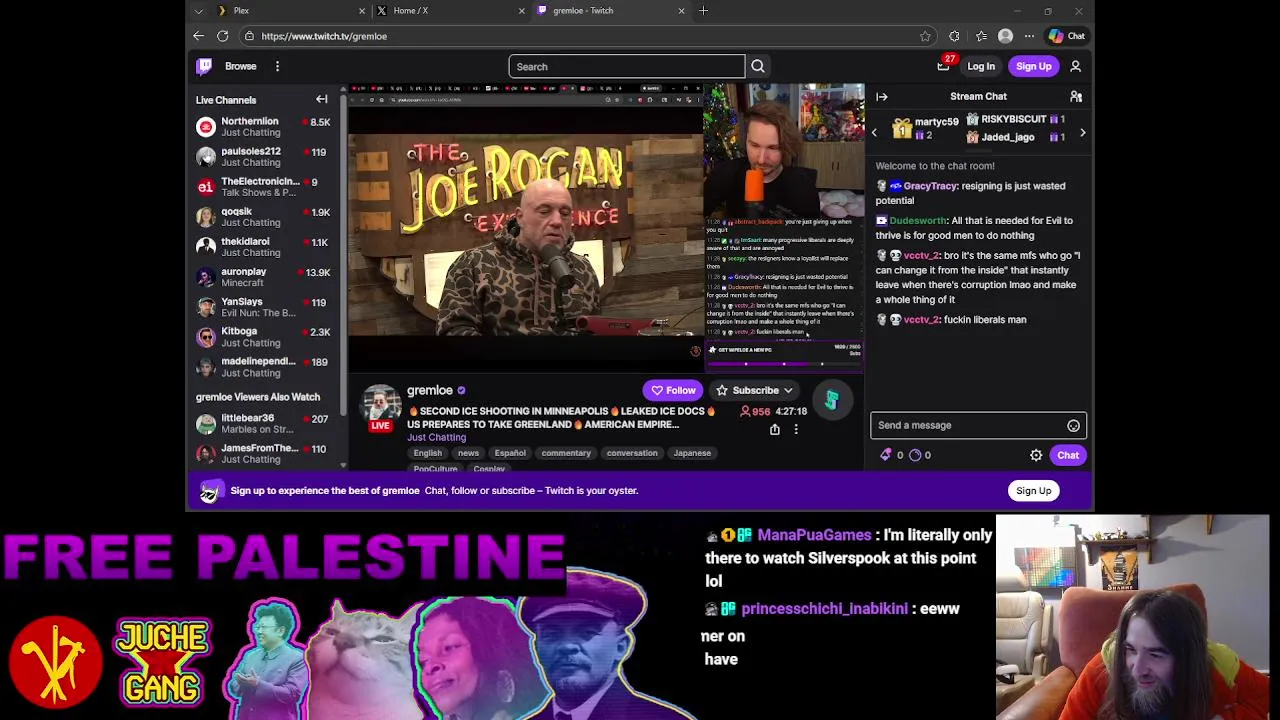Click the browser address bar URL
This screenshot has height=720, width=1280.
[x=324, y=36]
